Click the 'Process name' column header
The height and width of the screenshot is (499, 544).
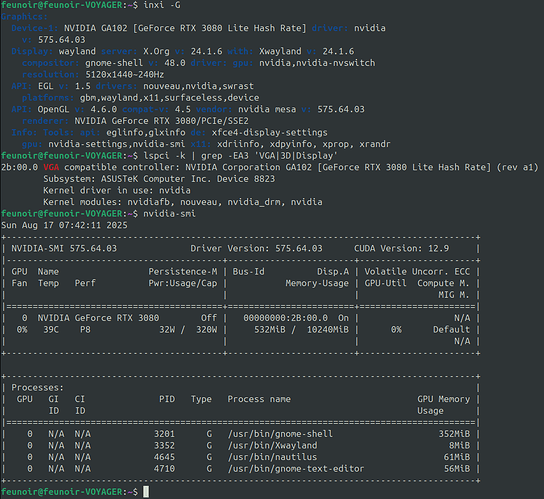tap(259, 399)
